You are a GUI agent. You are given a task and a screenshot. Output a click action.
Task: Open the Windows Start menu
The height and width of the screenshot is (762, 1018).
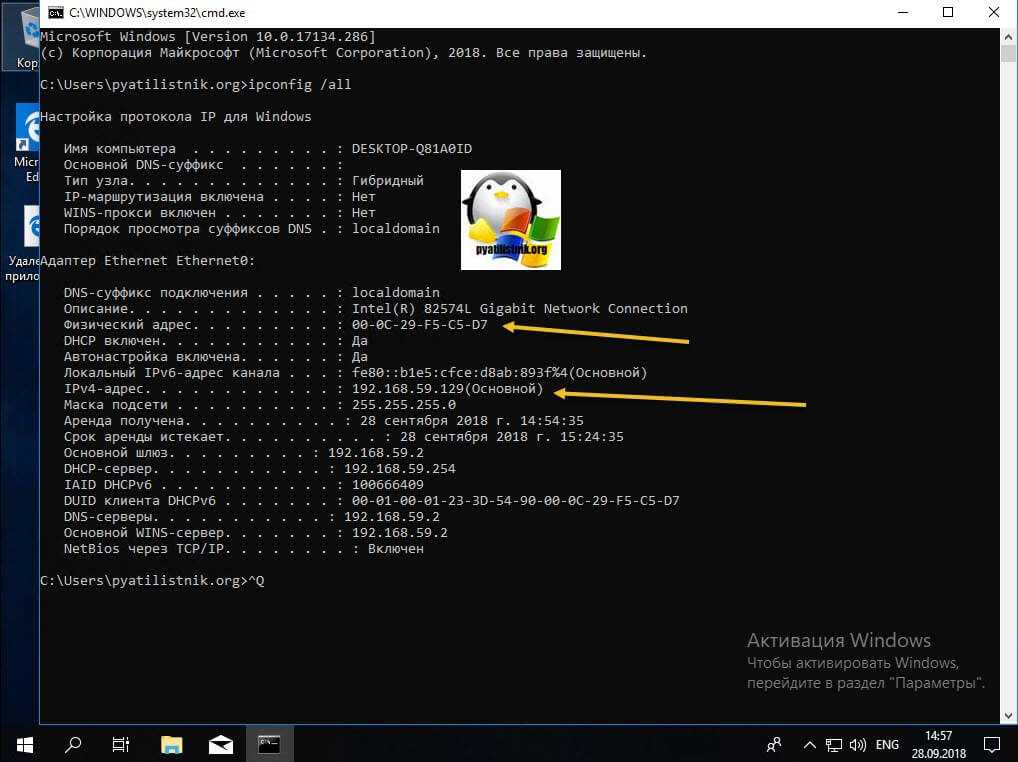(x=23, y=744)
